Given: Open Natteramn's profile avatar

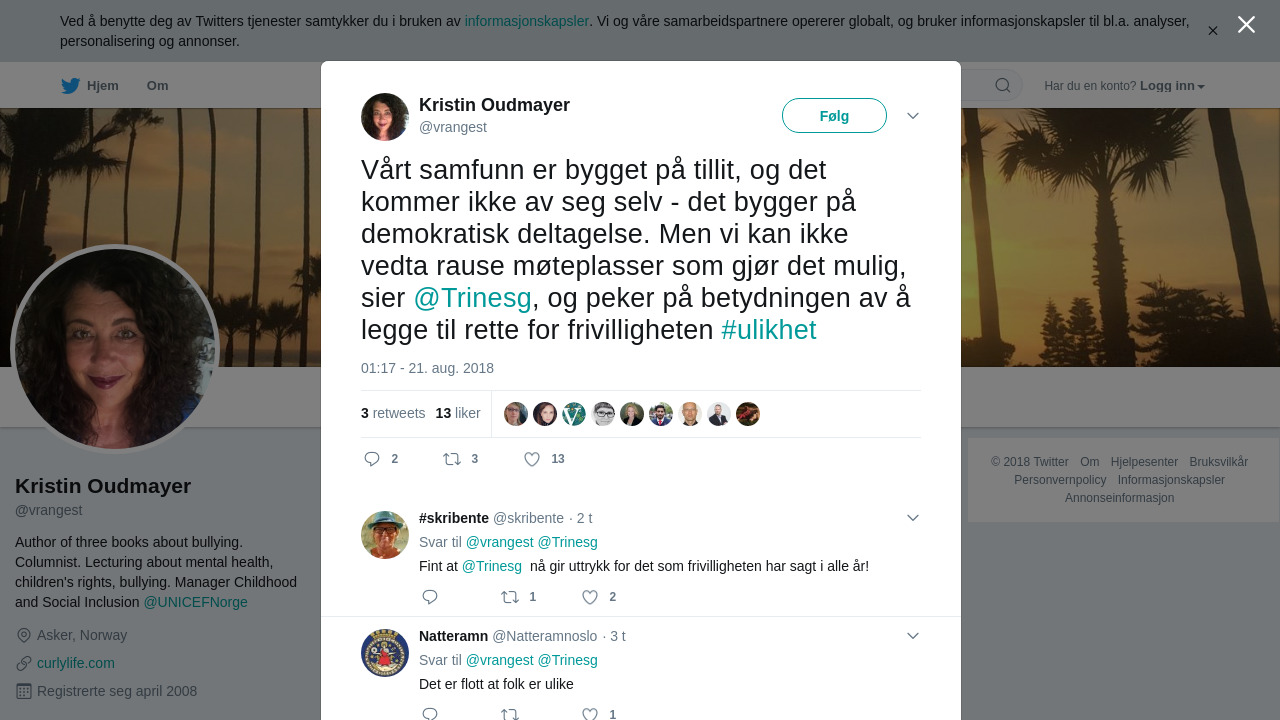Looking at the screenshot, I should tap(385, 653).
